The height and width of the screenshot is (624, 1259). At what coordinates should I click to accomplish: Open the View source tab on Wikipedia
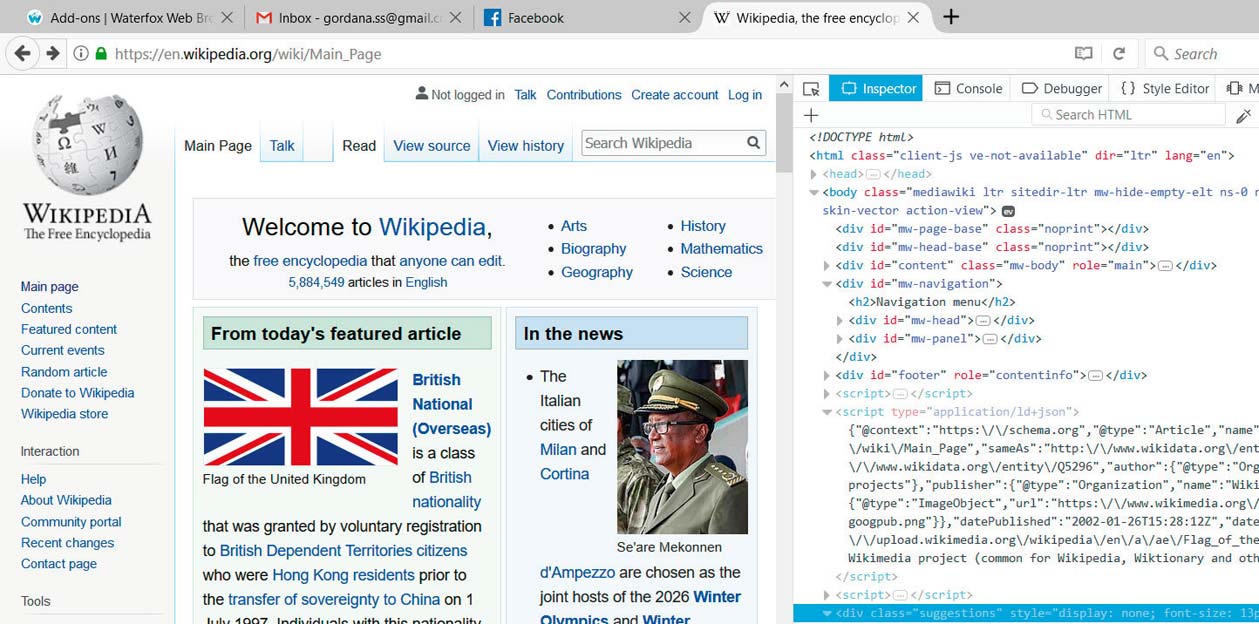(432, 145)
